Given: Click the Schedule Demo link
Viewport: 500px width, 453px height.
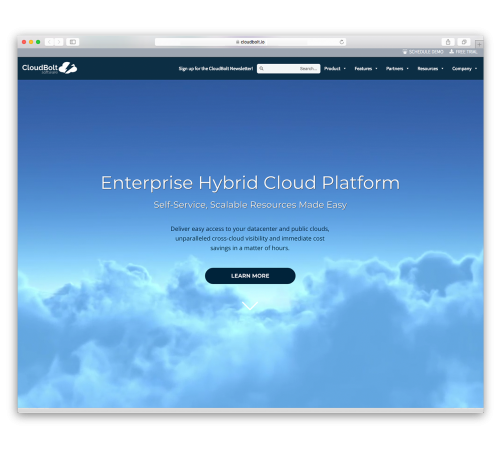Looking at the screenshot, I should point(423,52).
